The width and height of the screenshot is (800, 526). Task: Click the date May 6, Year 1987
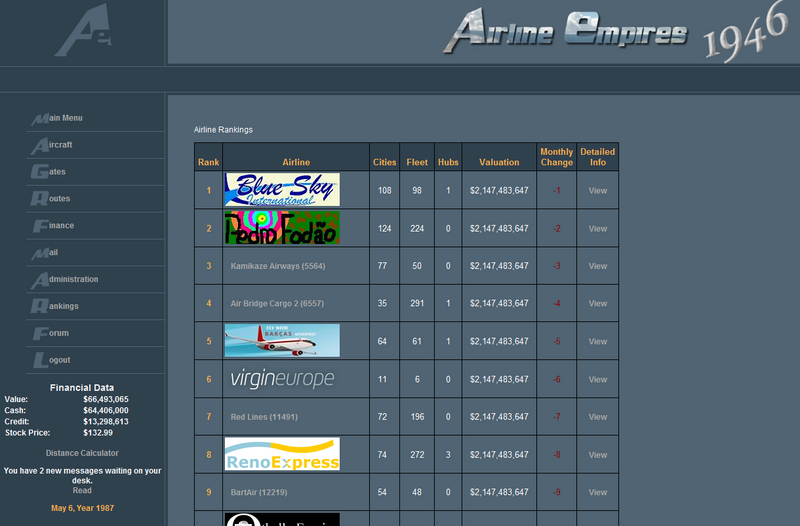pyautogui.click(x=82, y=509)
